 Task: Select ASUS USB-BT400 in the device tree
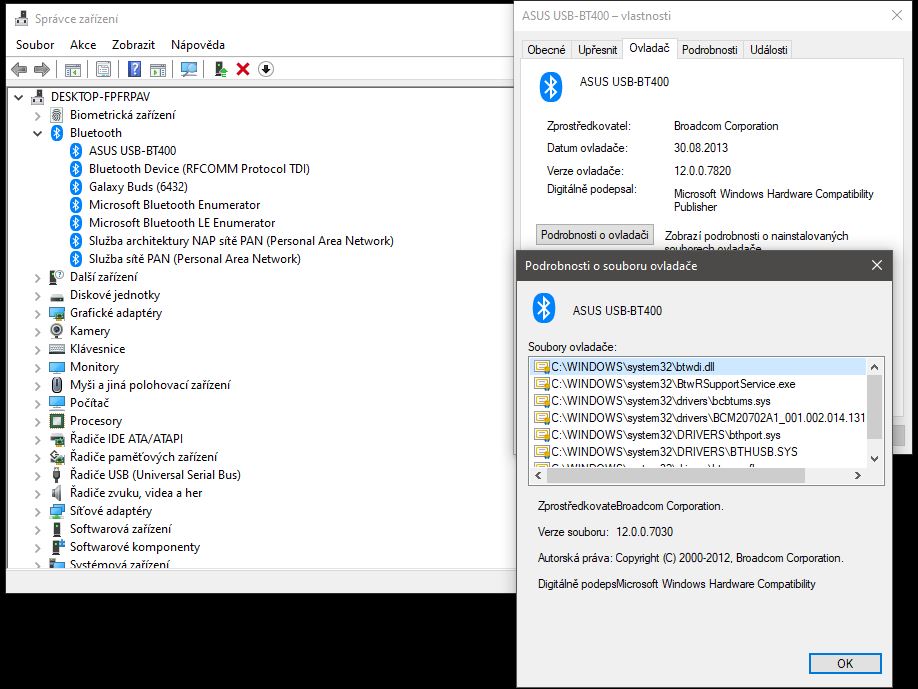132,151
